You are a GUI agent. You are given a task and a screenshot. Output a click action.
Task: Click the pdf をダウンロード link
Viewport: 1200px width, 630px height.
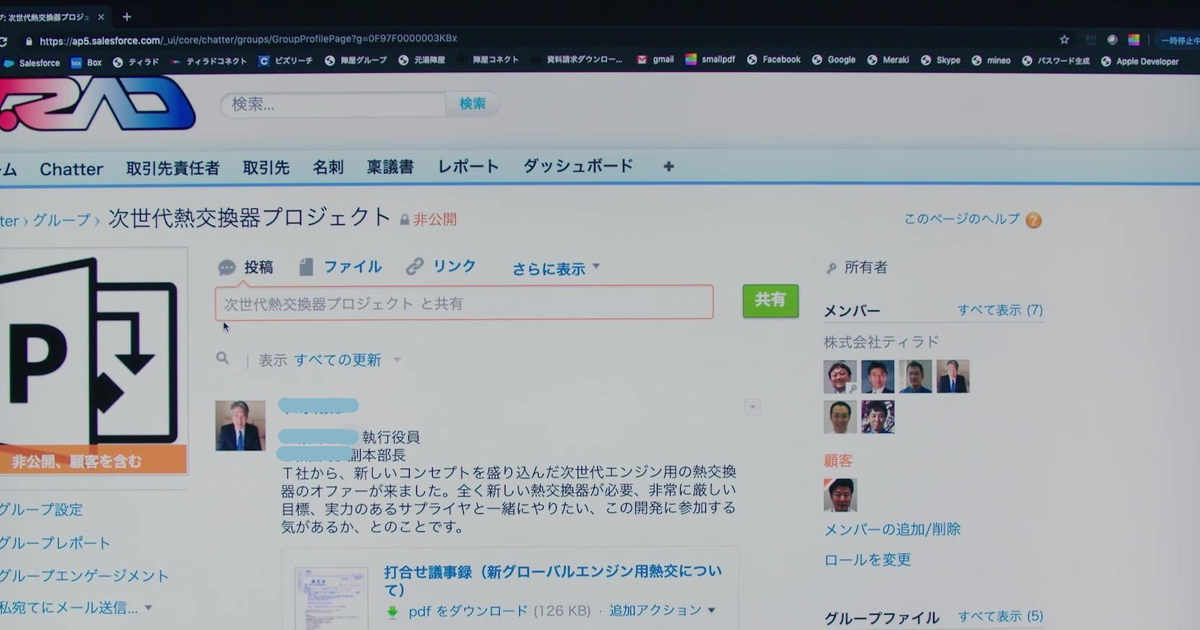pyautogui.click(x=468, y=611)
